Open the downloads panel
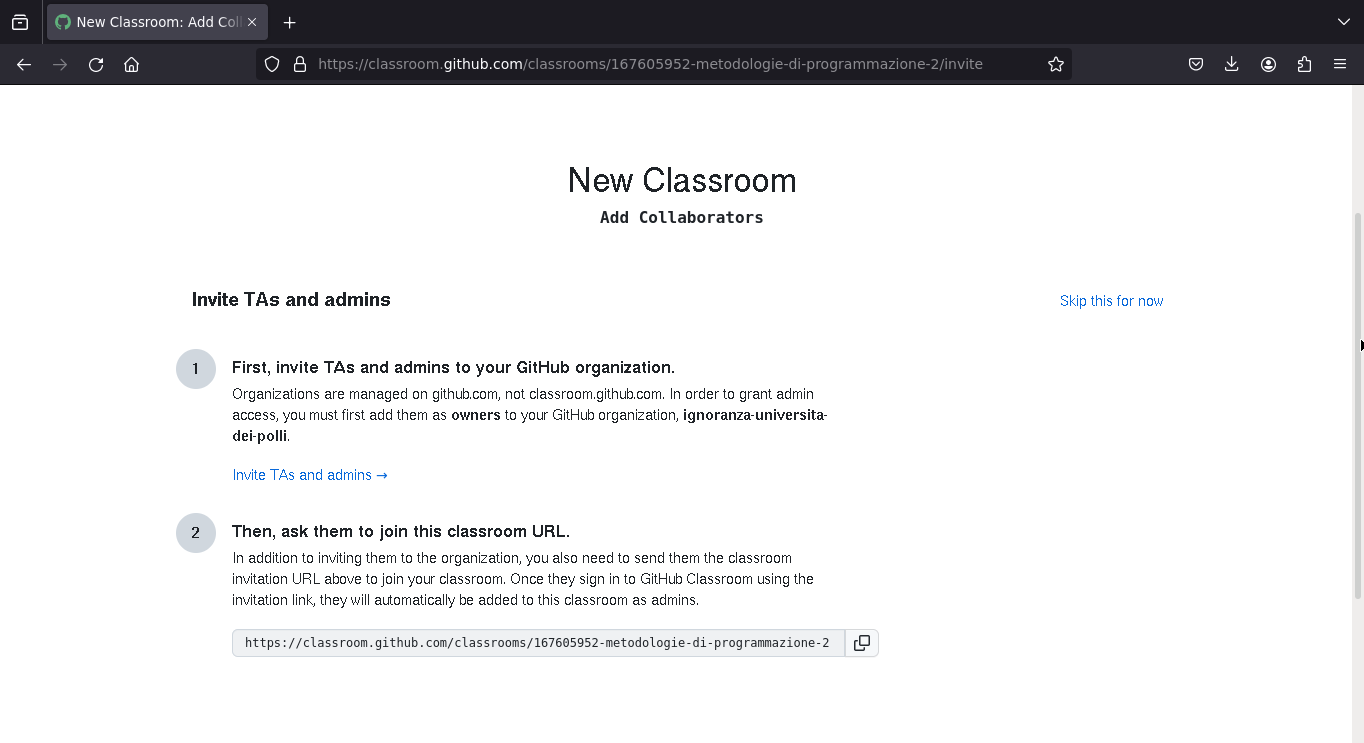Screen dimensions: 1364x743 tap(1232, 64)
